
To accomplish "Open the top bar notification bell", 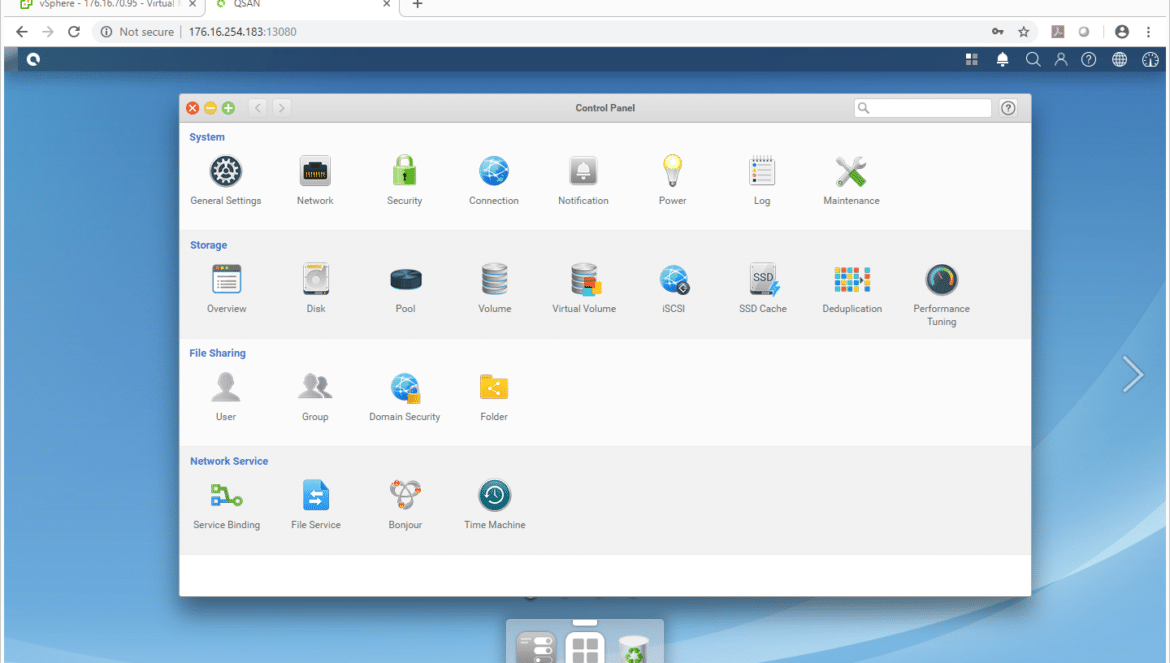I will (1002, 60).
